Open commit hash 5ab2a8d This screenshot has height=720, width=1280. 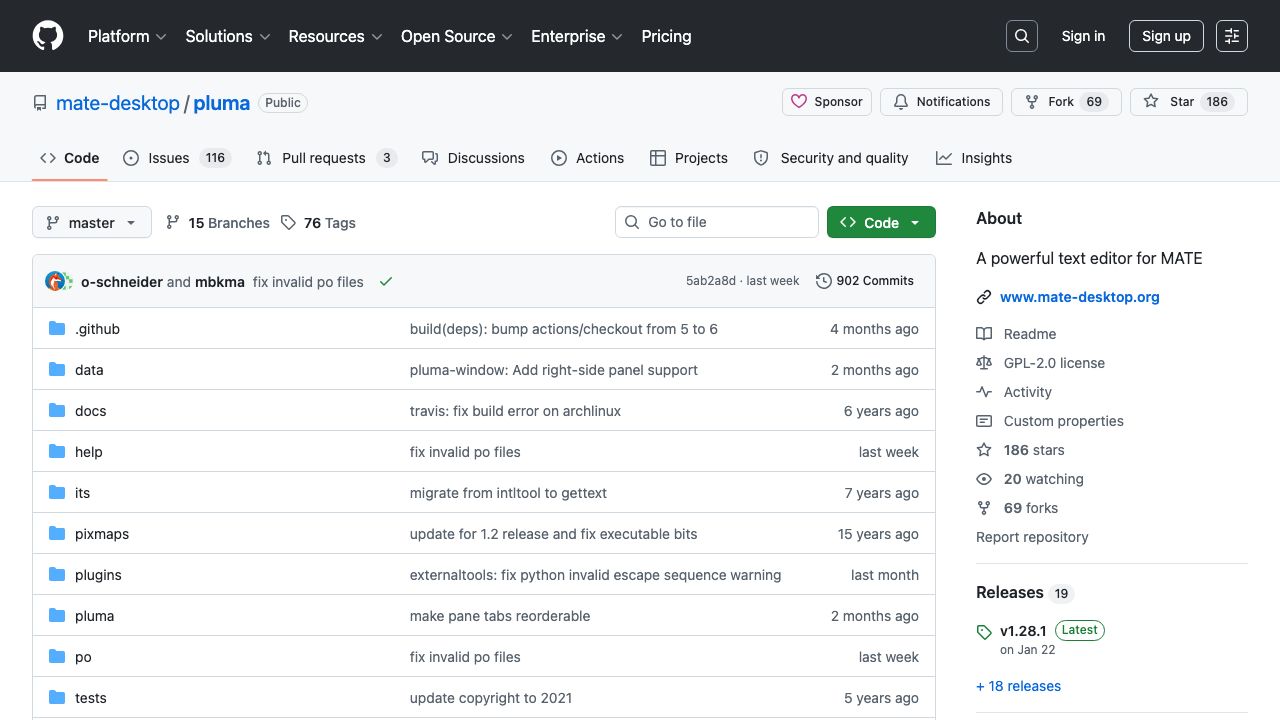[x=711, y=281]
